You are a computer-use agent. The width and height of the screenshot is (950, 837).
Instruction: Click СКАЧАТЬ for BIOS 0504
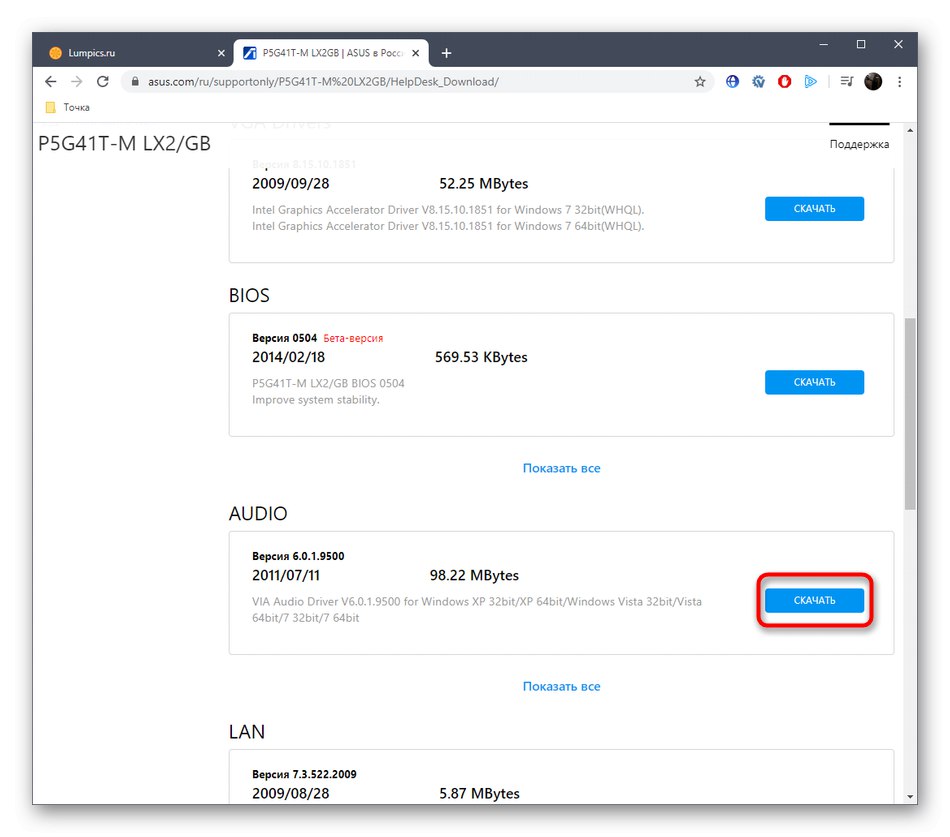pyautogui.click(x=814, y=382)
